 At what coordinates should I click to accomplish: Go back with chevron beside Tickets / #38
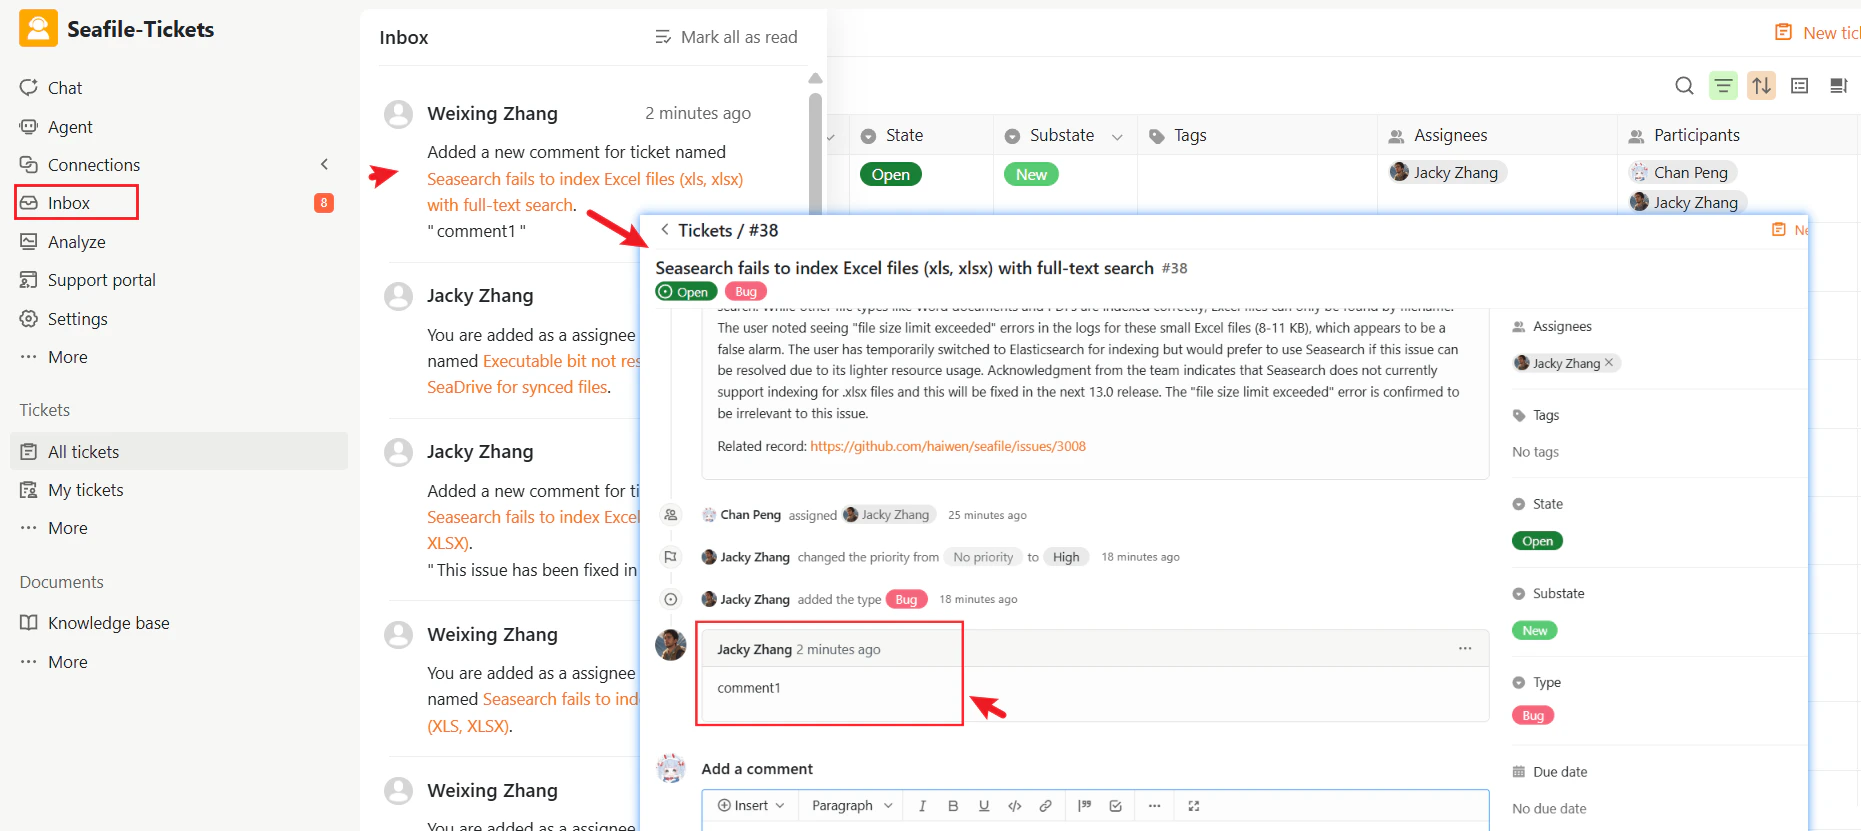[665, 230]
